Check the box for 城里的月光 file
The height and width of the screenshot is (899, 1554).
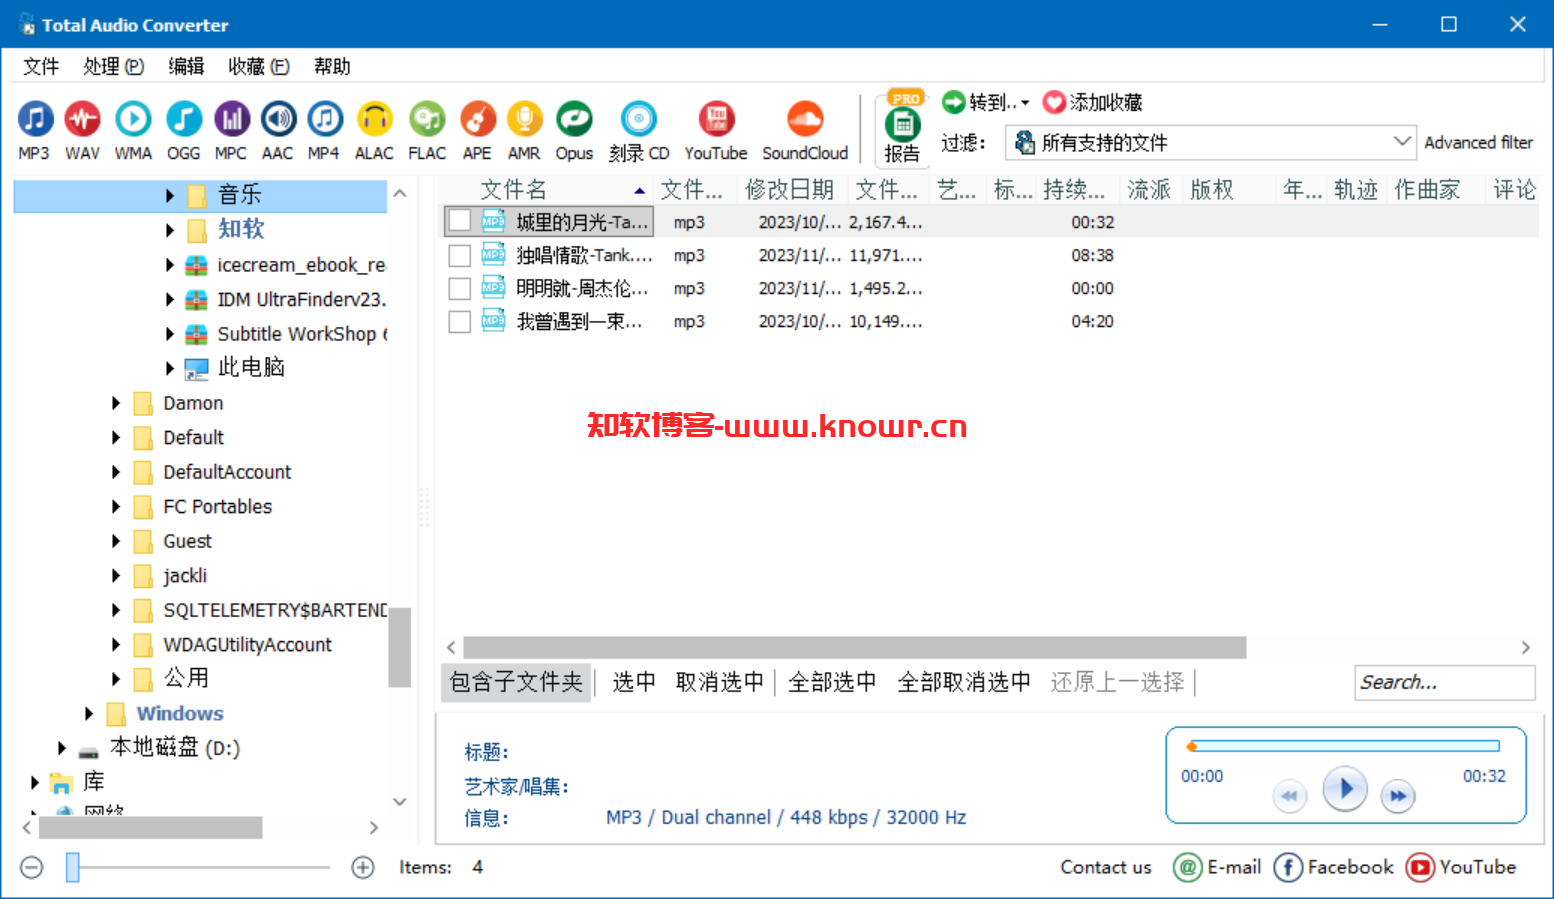pyautogui.click(x=460, y=221)
